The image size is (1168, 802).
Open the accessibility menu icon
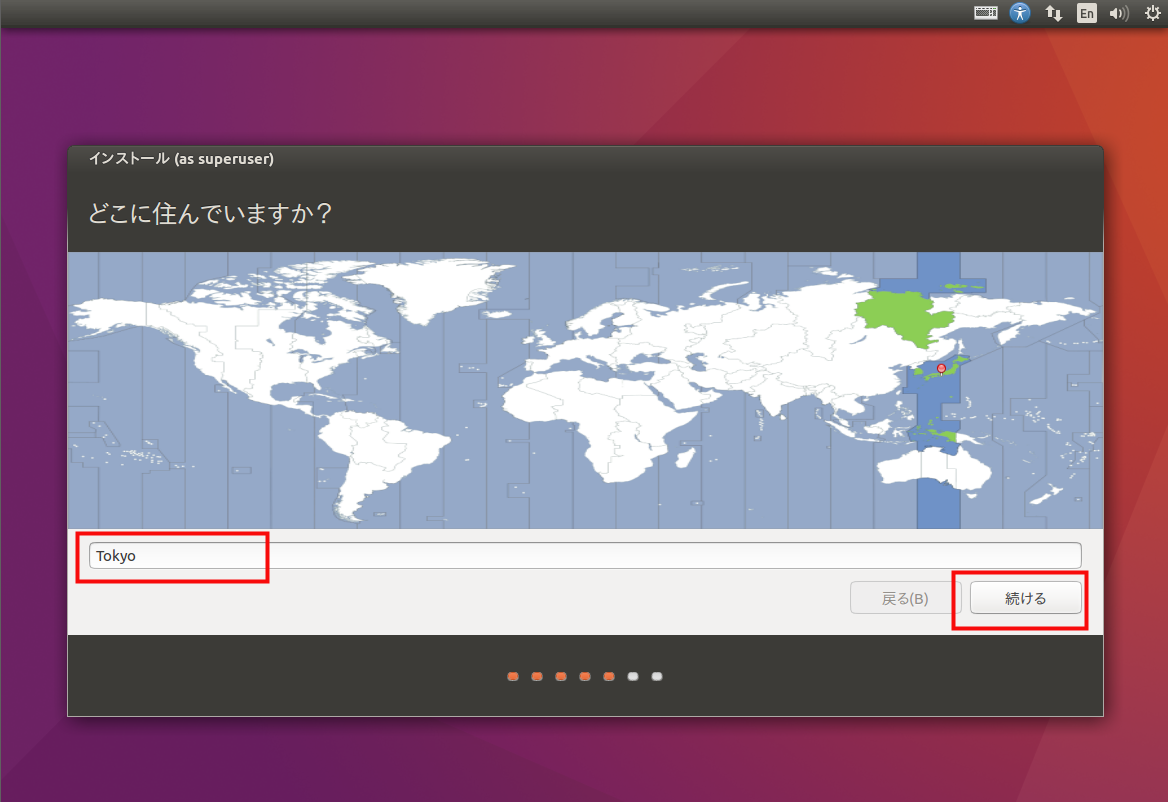[1020, 13]
